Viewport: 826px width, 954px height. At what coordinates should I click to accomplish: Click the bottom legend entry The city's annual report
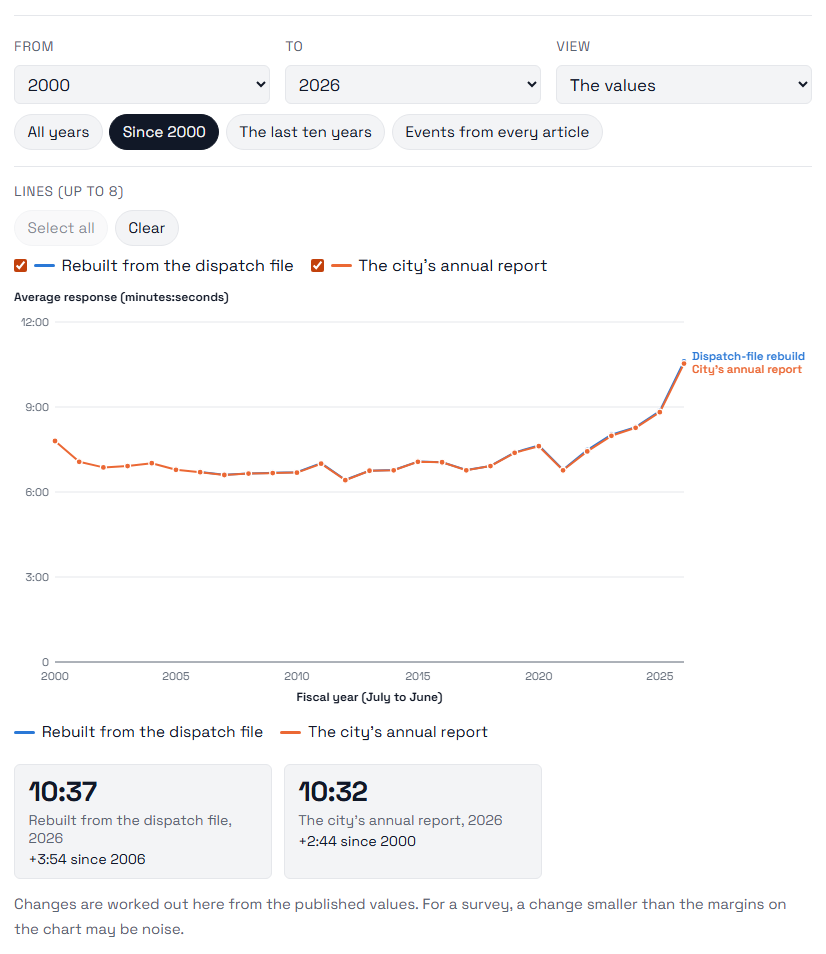tap(384, 732)
